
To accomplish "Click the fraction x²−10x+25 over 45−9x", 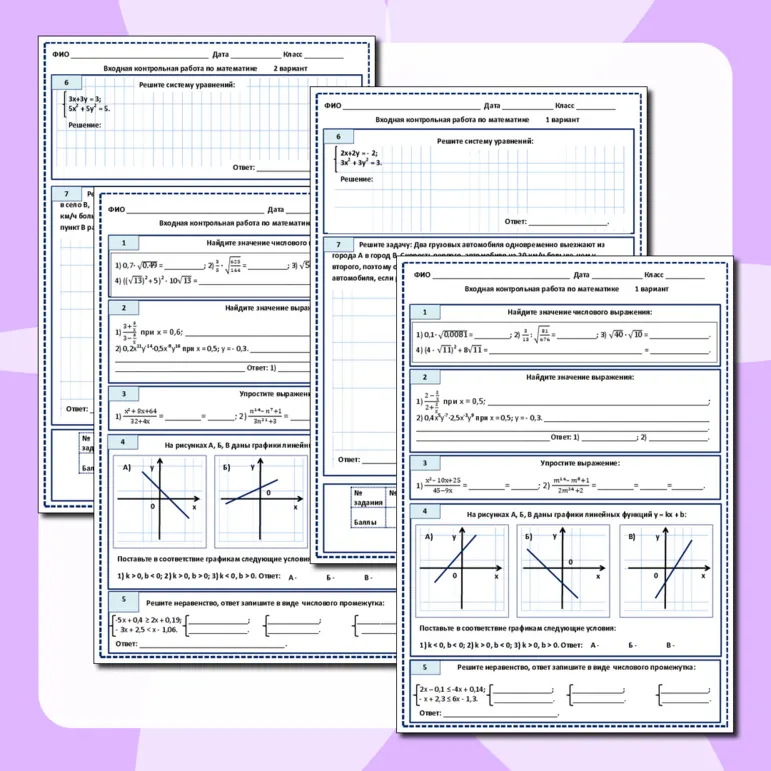I will pyautogui.click(x=443, y=485).
